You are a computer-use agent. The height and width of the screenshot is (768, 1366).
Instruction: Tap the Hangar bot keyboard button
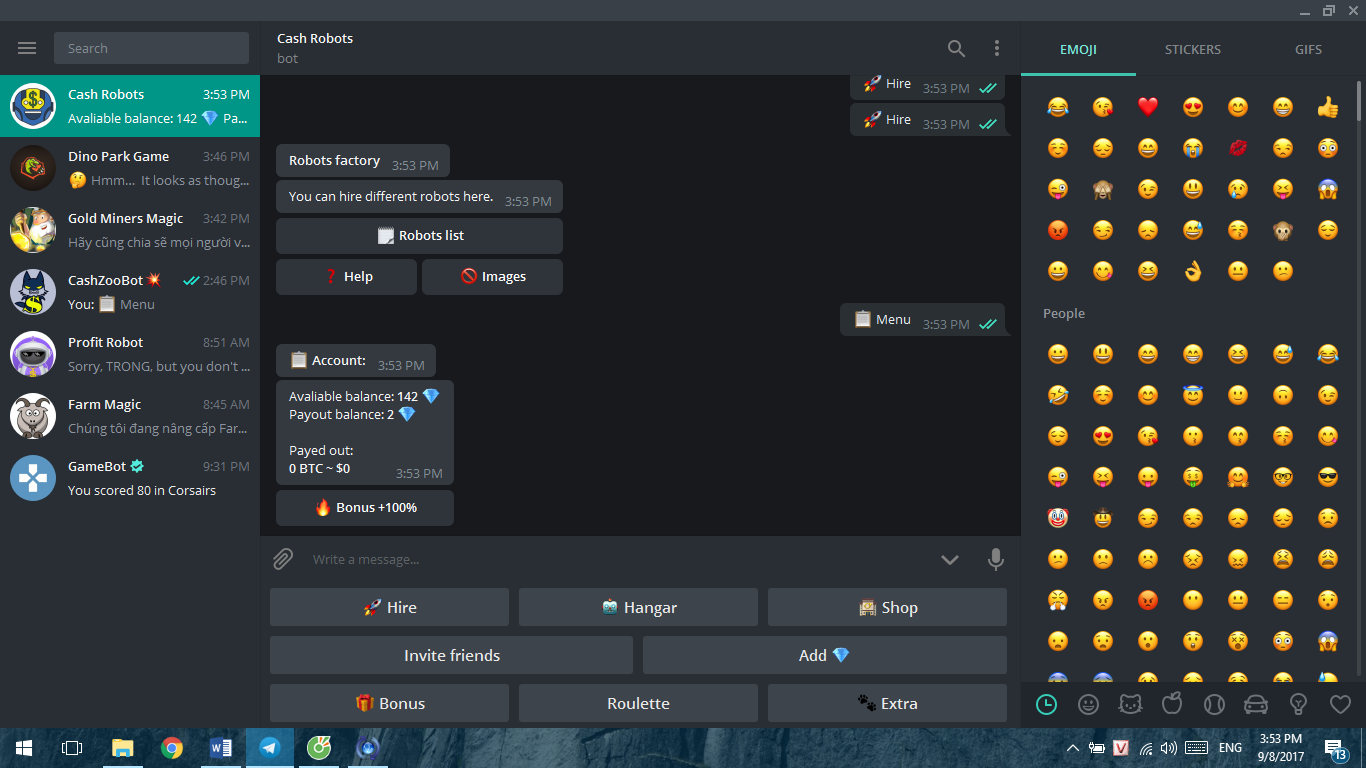tap(638, 607)
